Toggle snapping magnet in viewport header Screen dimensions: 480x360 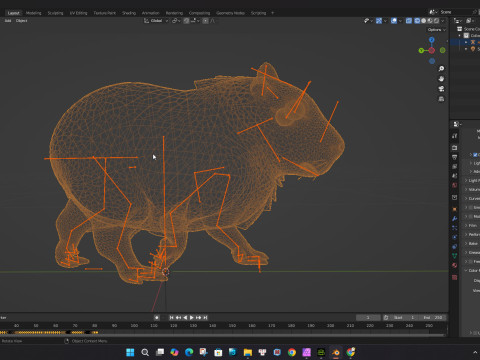(x=186, y=21)
